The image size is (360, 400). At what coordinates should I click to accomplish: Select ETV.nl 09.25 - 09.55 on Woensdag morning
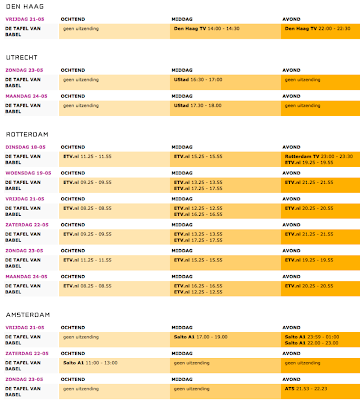click(87, 182)
